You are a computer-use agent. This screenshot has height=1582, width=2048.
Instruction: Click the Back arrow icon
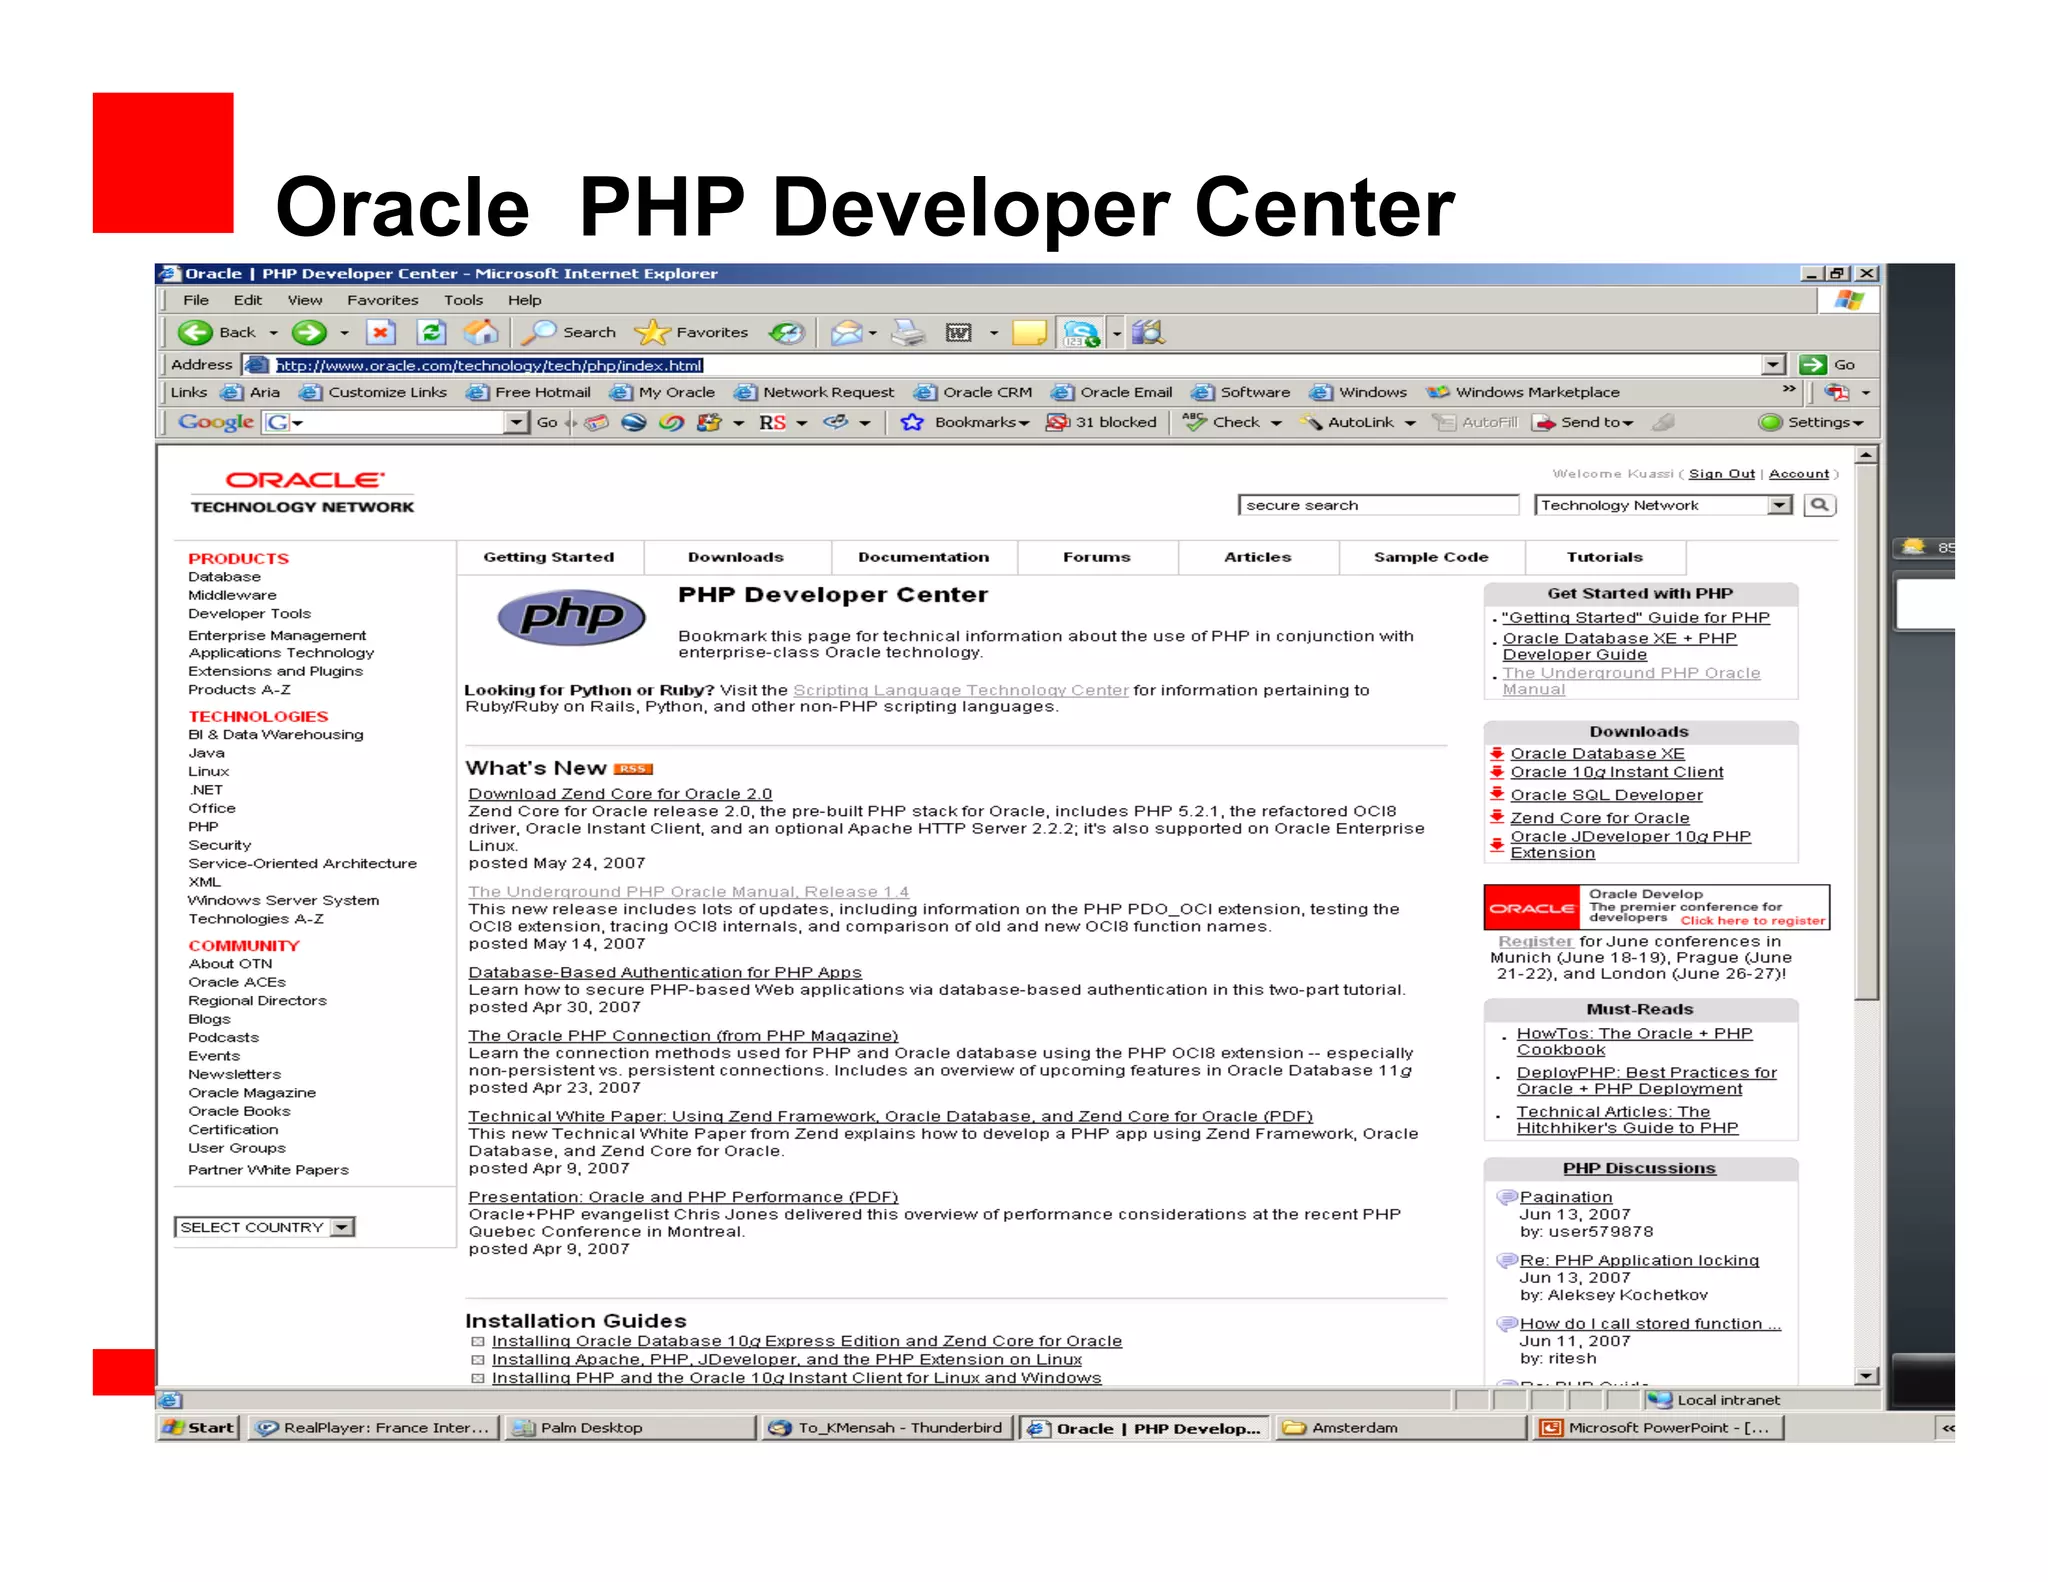194,332
